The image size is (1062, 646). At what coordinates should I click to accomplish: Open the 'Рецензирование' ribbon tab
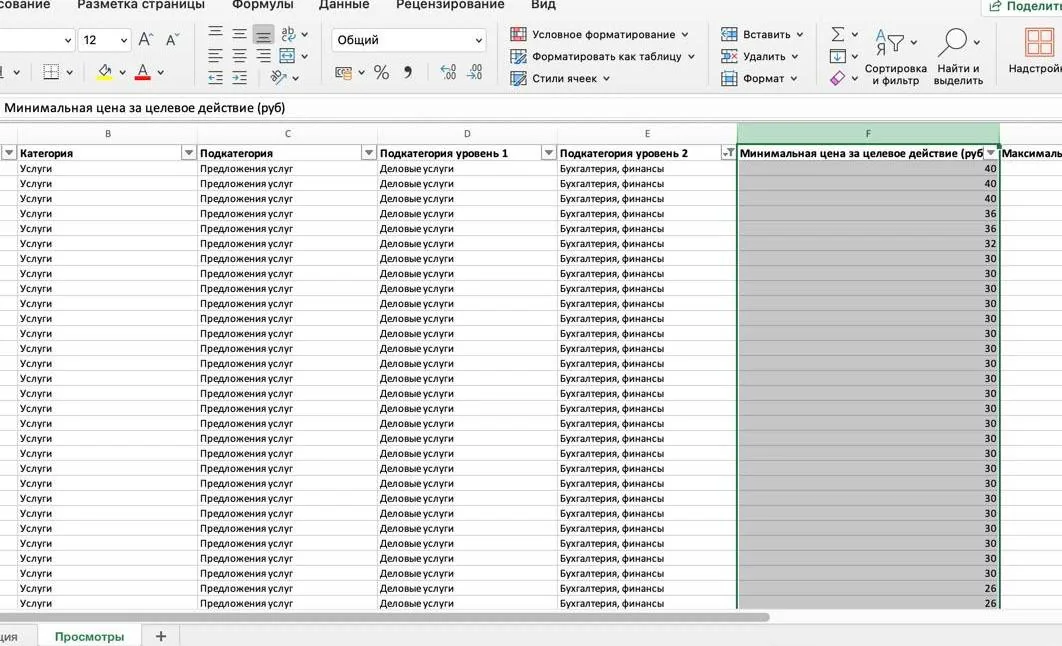450,5
